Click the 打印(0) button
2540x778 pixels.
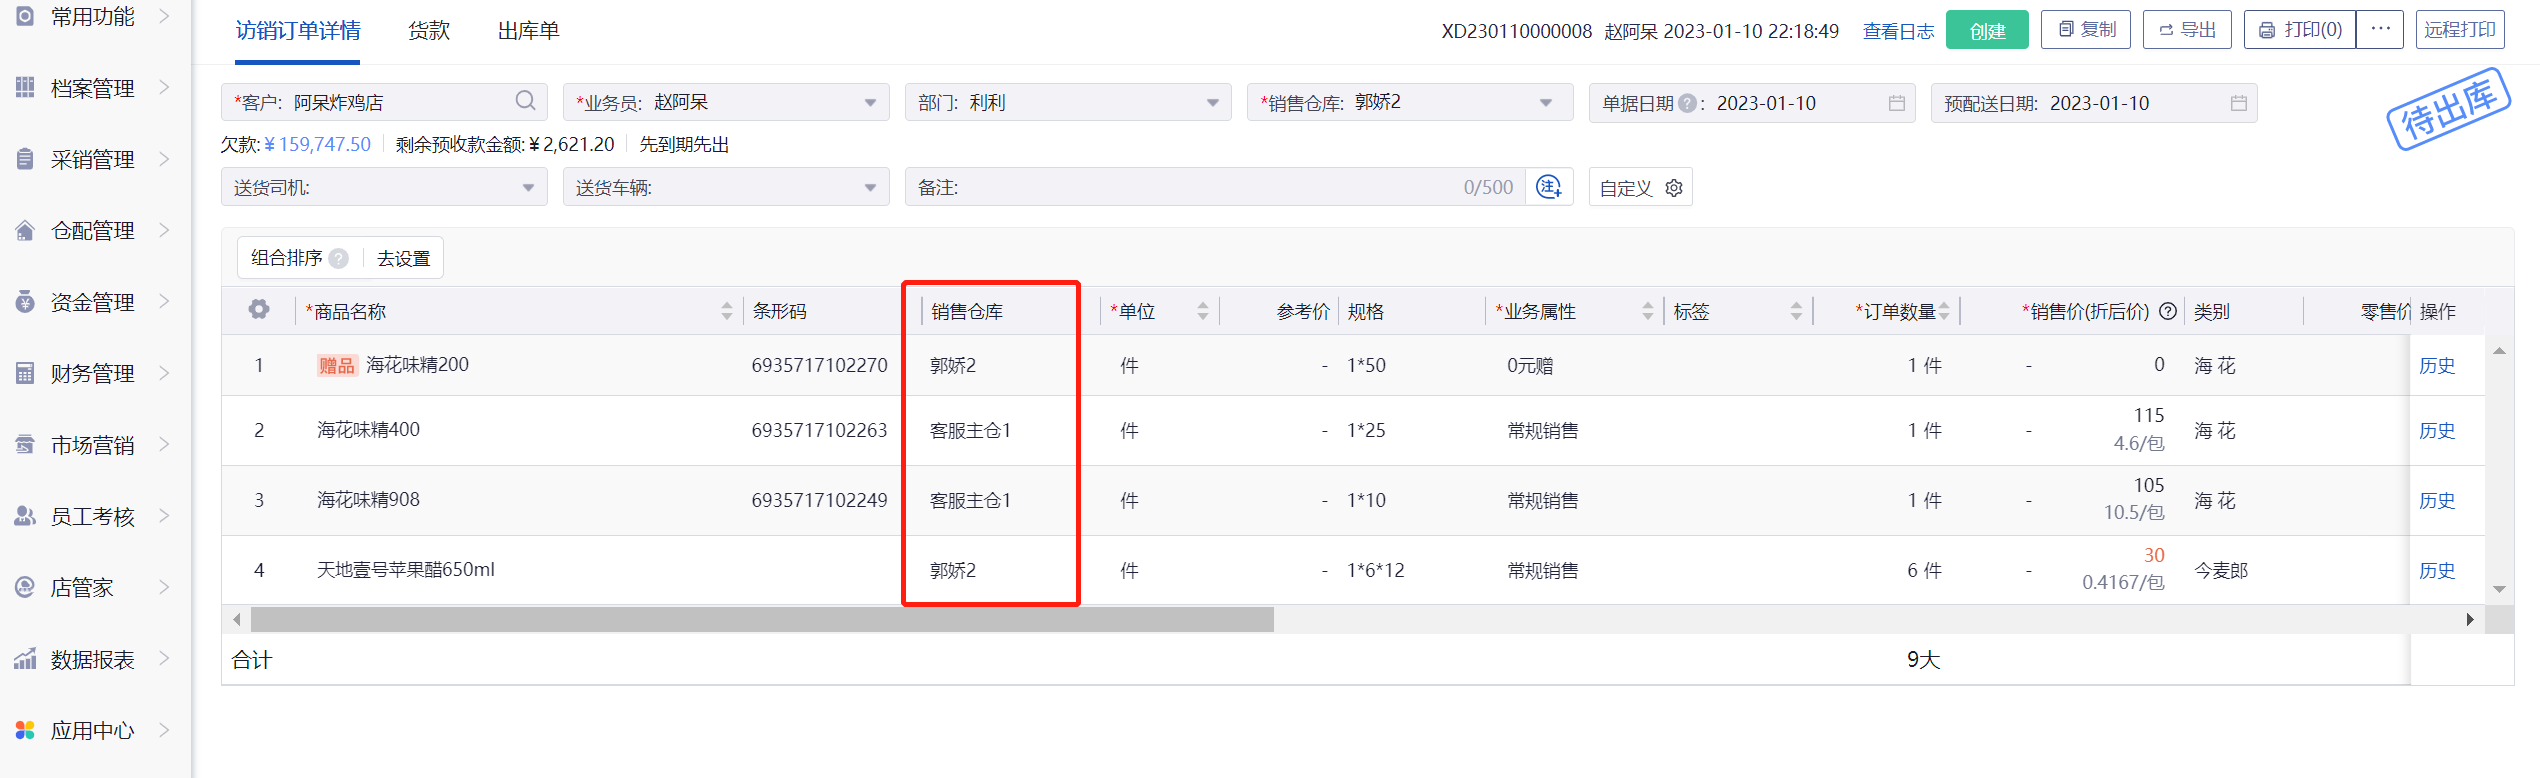coord(2300,29)
